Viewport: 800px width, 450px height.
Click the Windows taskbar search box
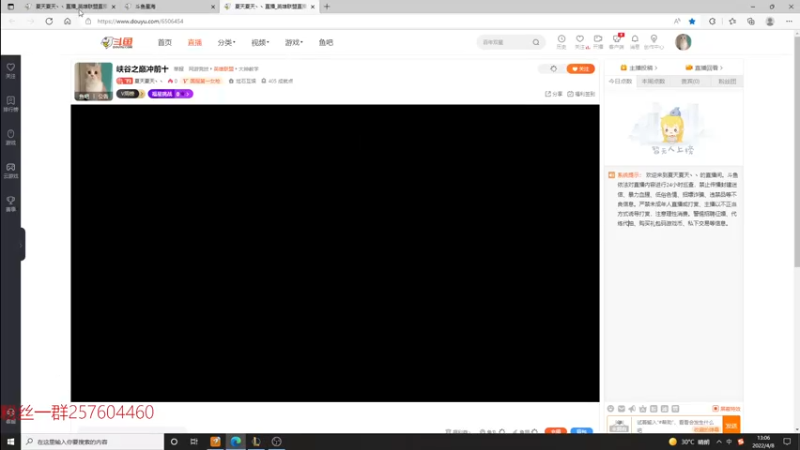click(x=92, y=442)
